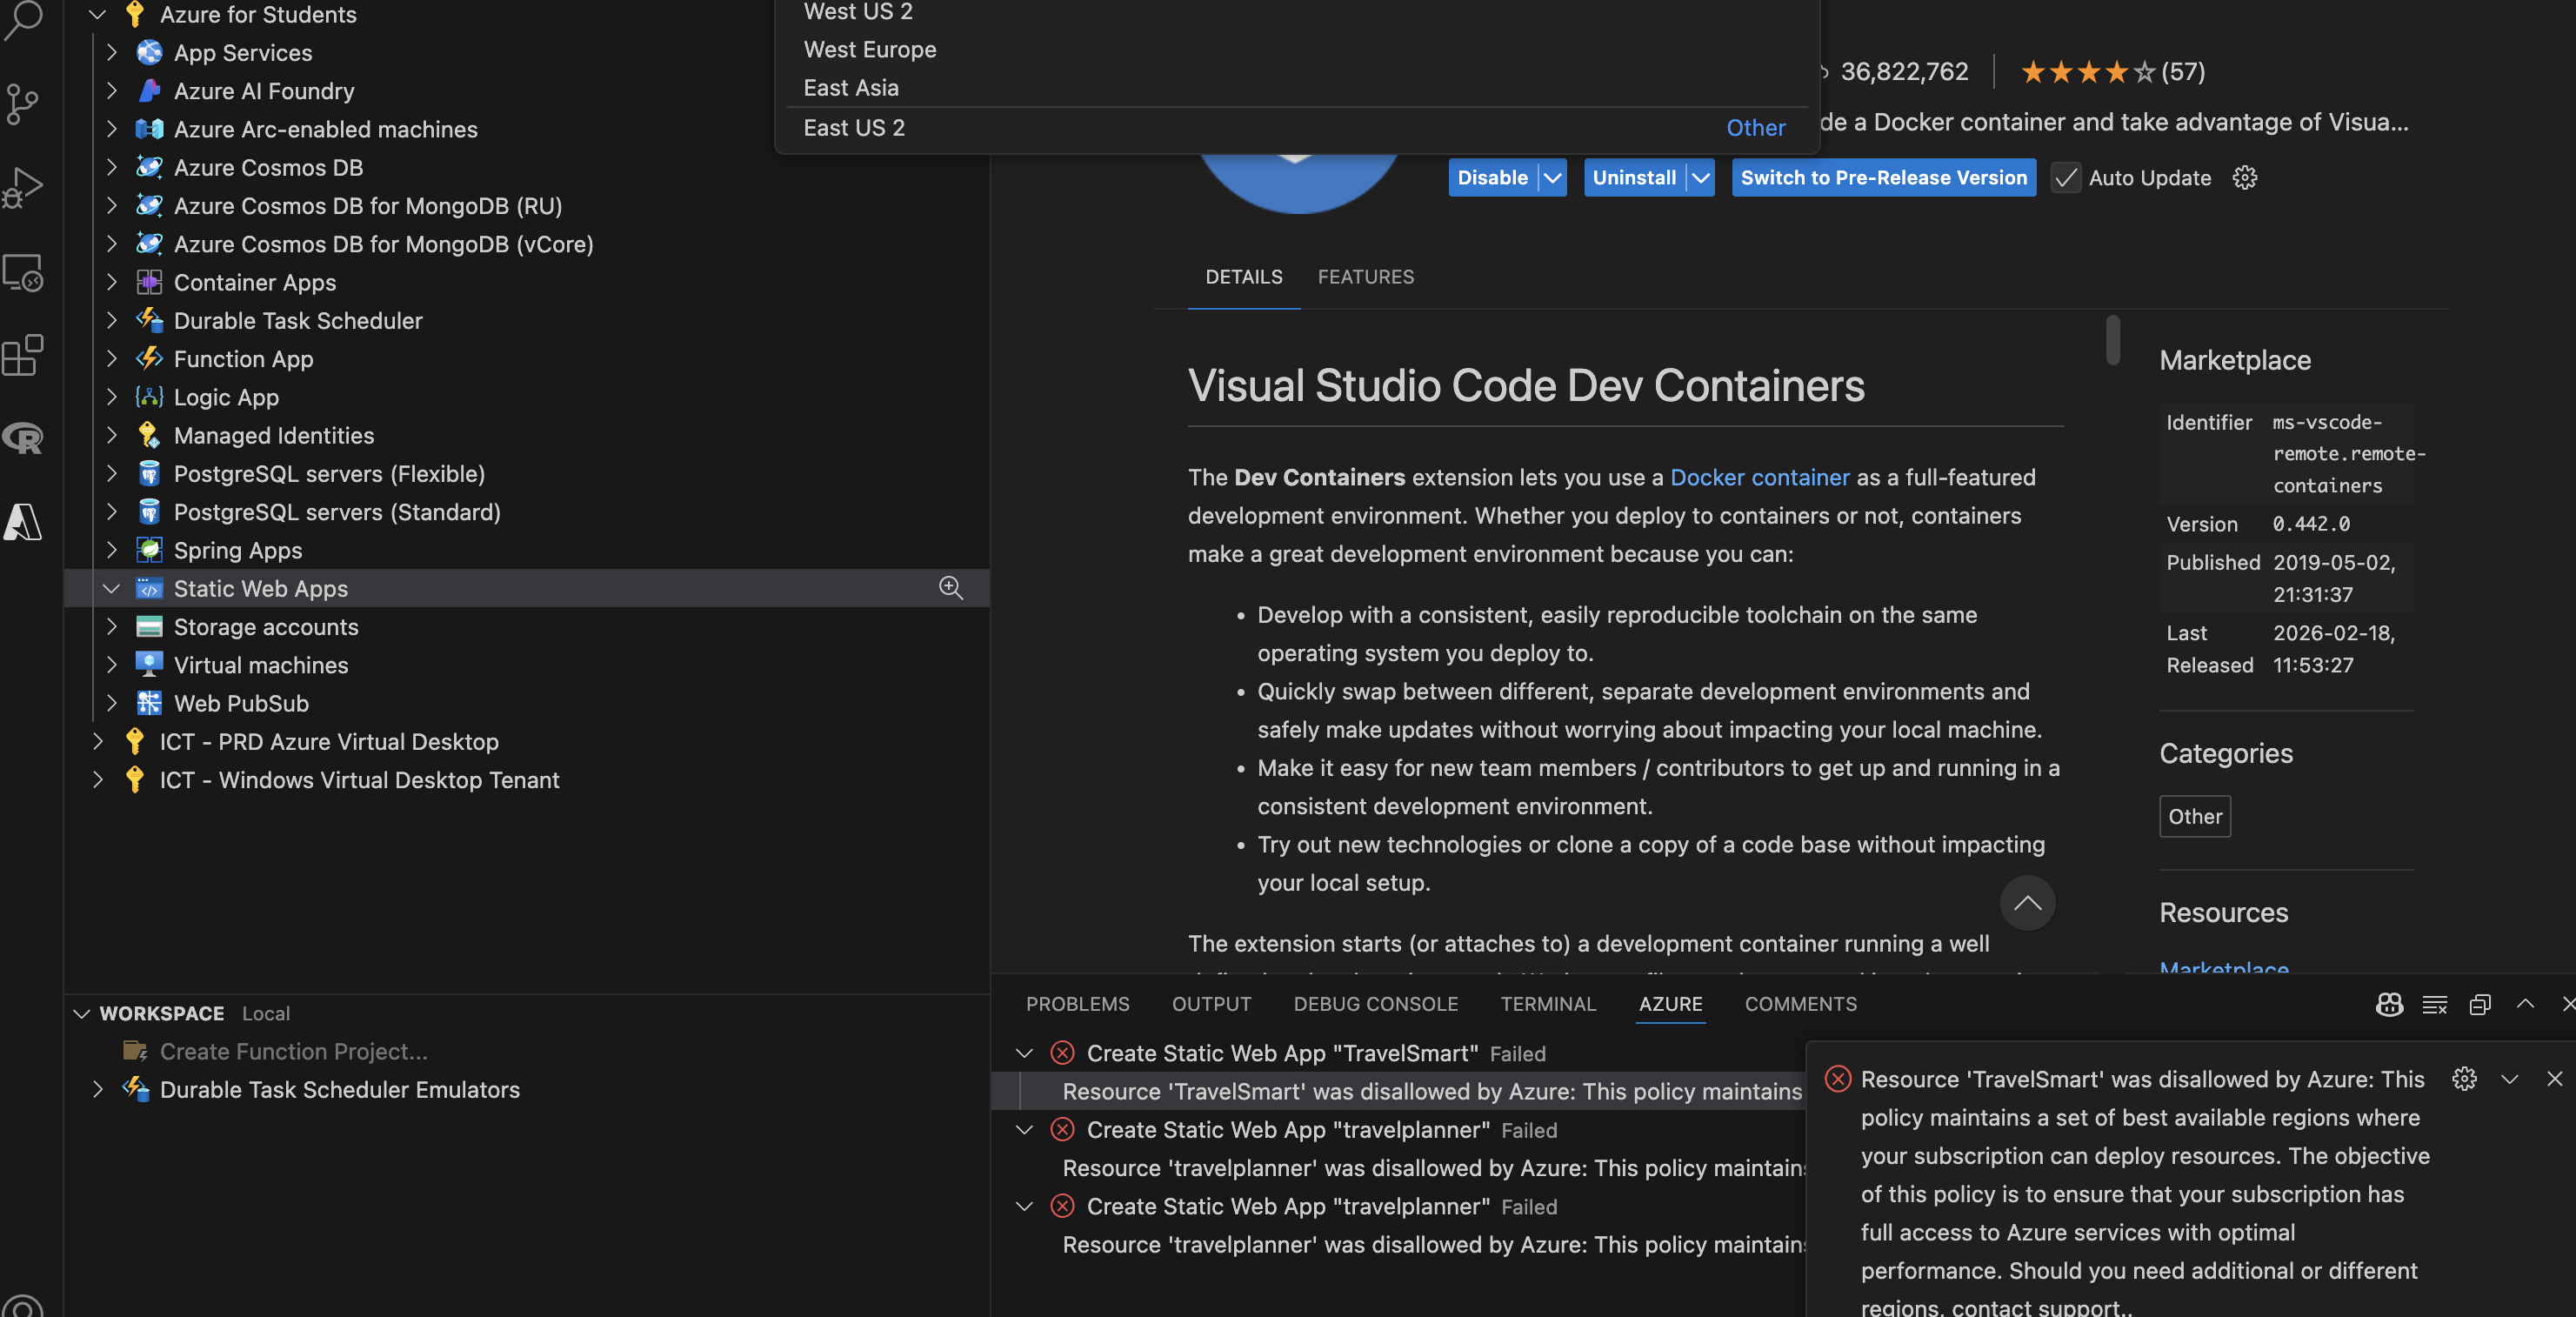Click the Copilot icon in the panel toolbar
2576x1317 pixels.
[2389, 1005]
